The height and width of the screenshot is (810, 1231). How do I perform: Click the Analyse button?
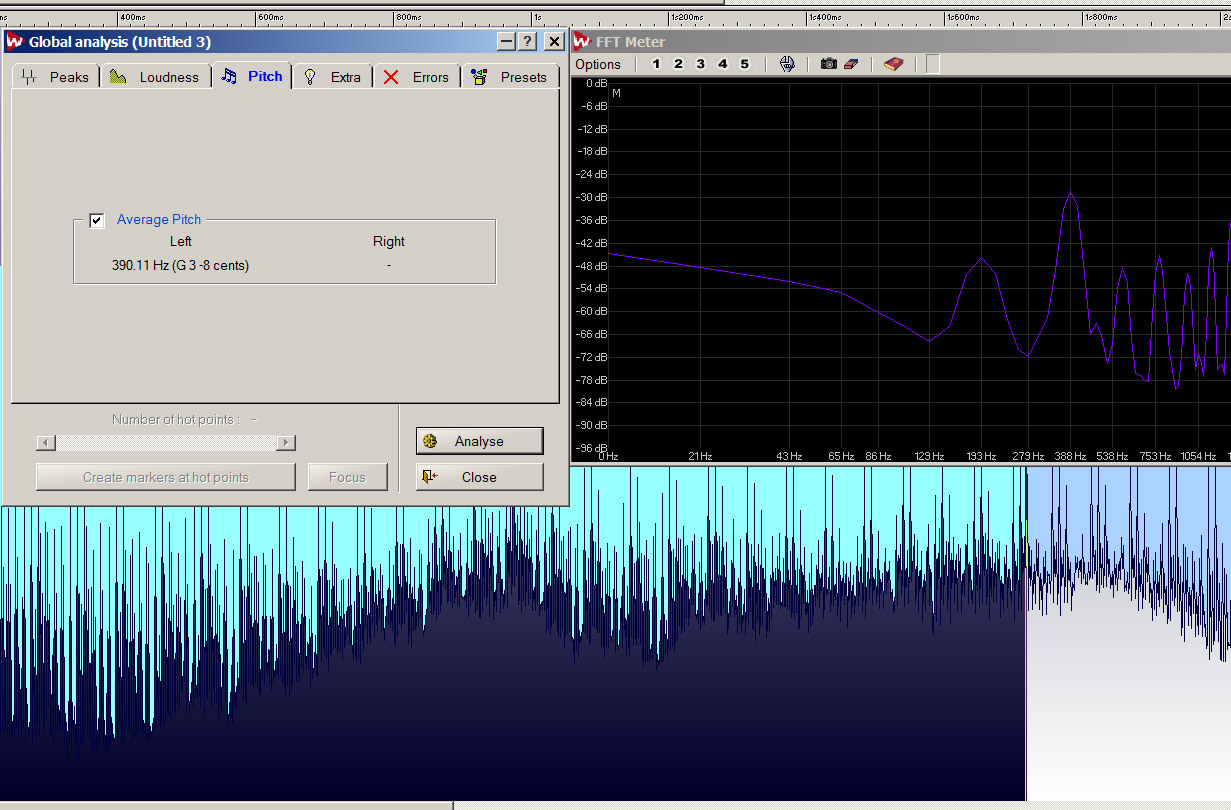tap(479, 441)
